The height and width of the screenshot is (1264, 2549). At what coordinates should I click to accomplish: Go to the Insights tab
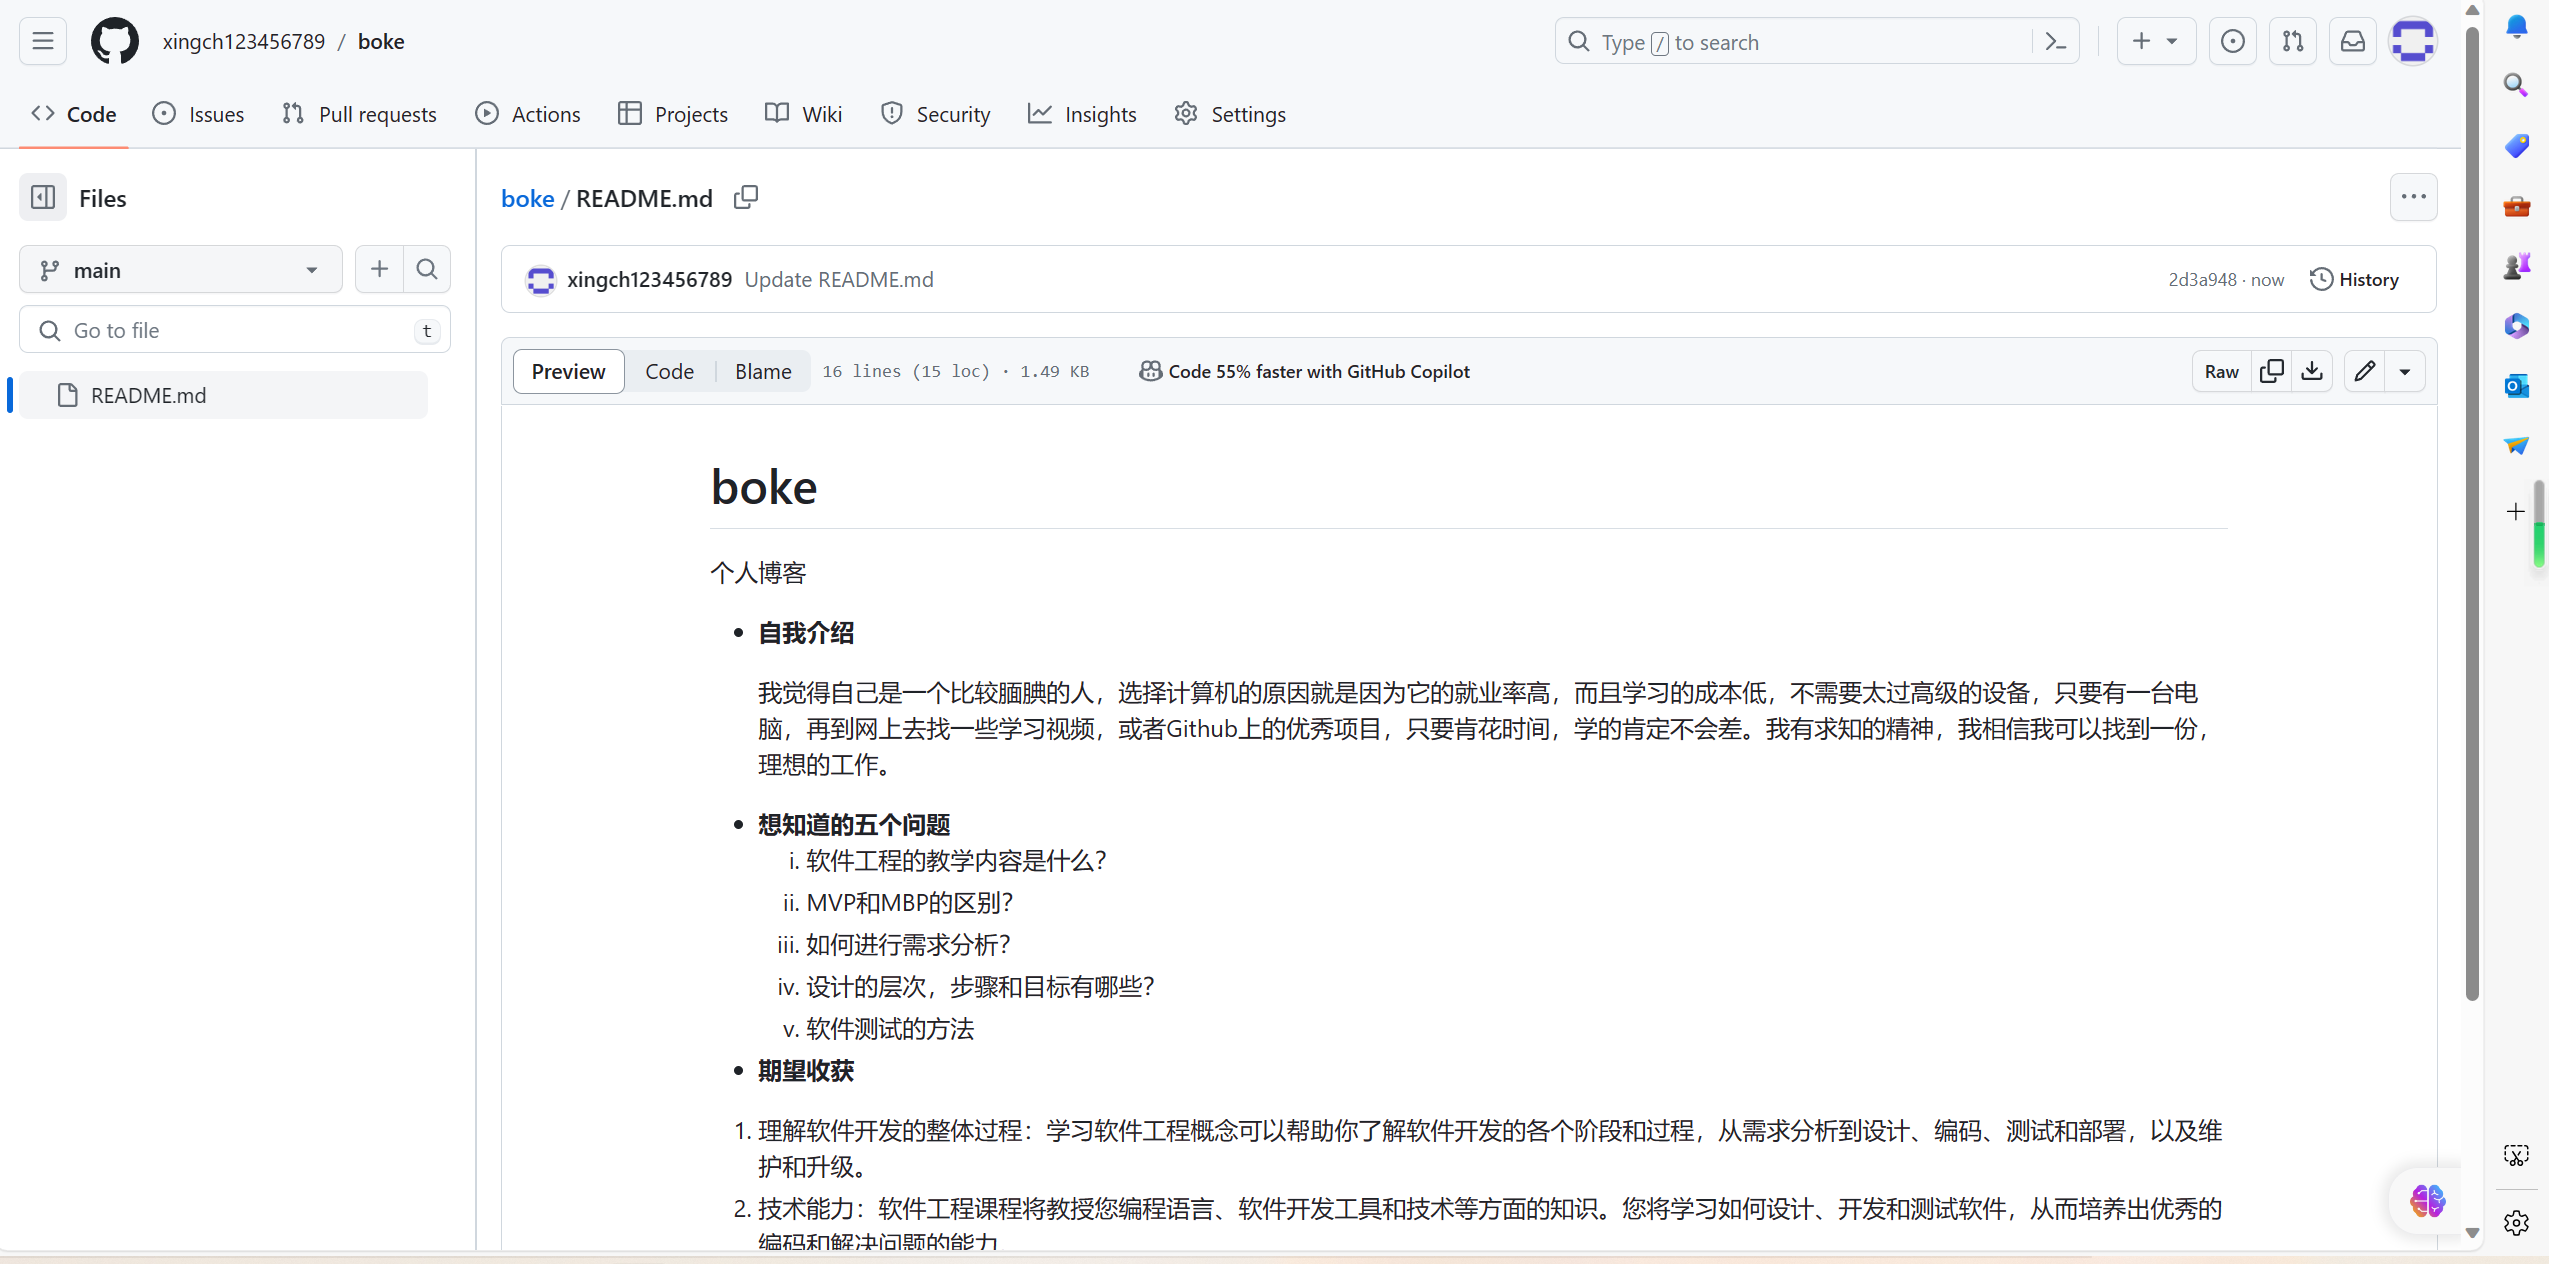pyautogui.click(x=1082, y=114)
